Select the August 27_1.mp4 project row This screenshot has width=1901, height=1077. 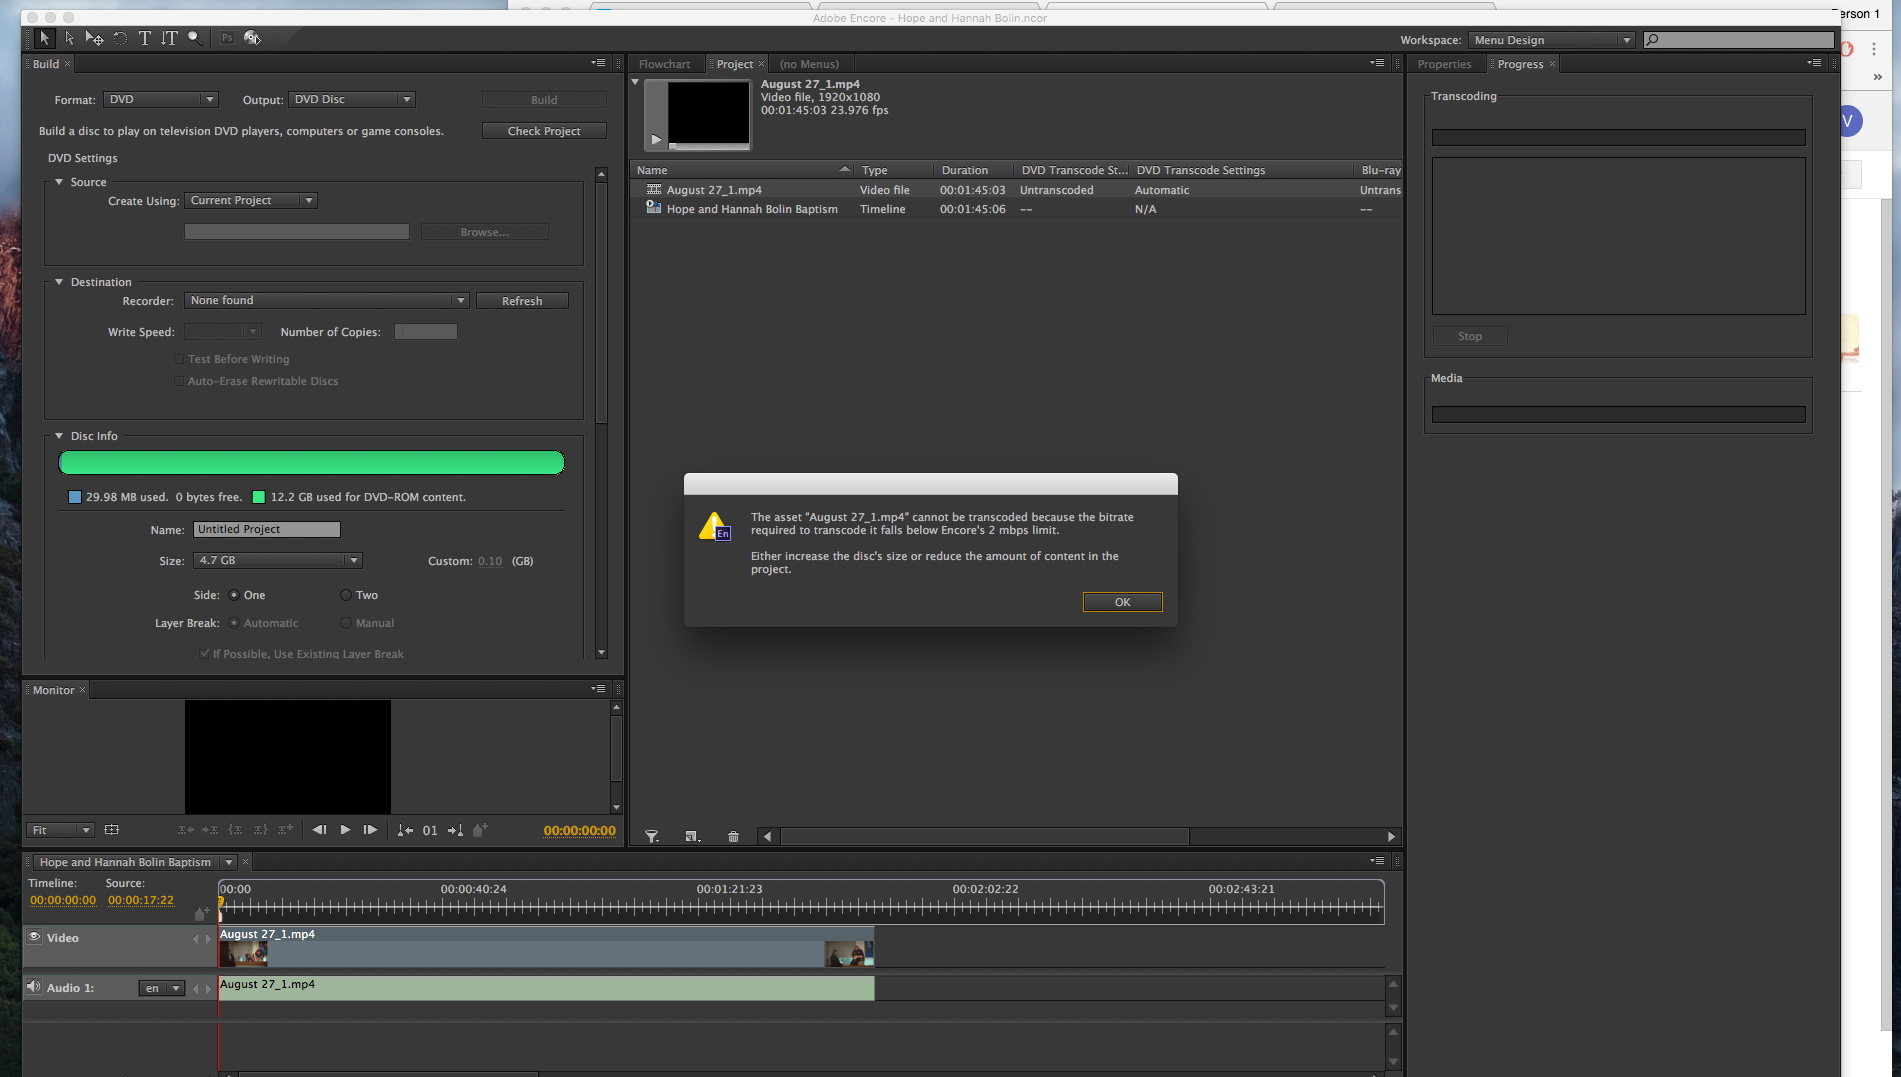(1015, 190)
